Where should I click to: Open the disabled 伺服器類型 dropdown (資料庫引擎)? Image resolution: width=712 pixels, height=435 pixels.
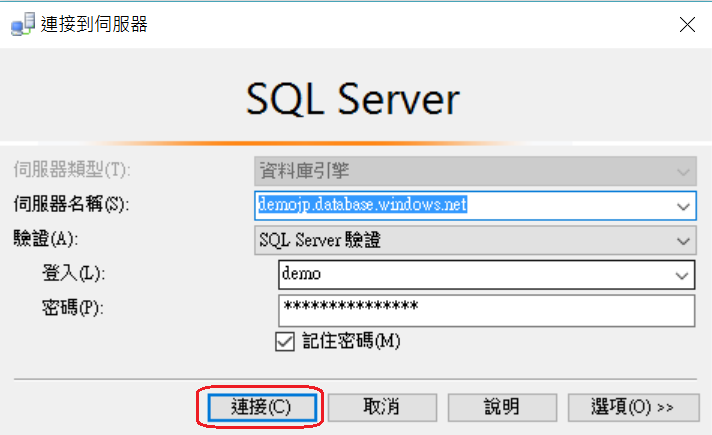(x=475, y=171)
